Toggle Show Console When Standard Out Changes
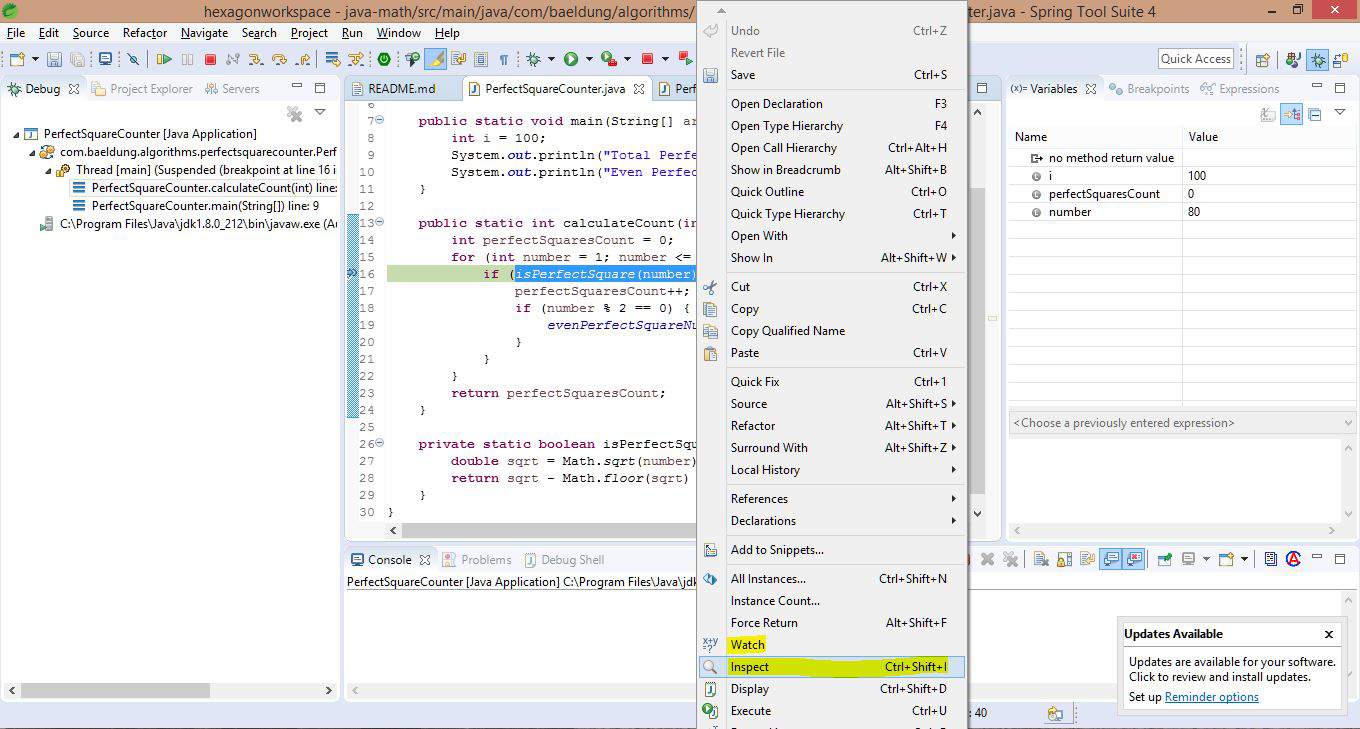 [x=1110, y=558]
